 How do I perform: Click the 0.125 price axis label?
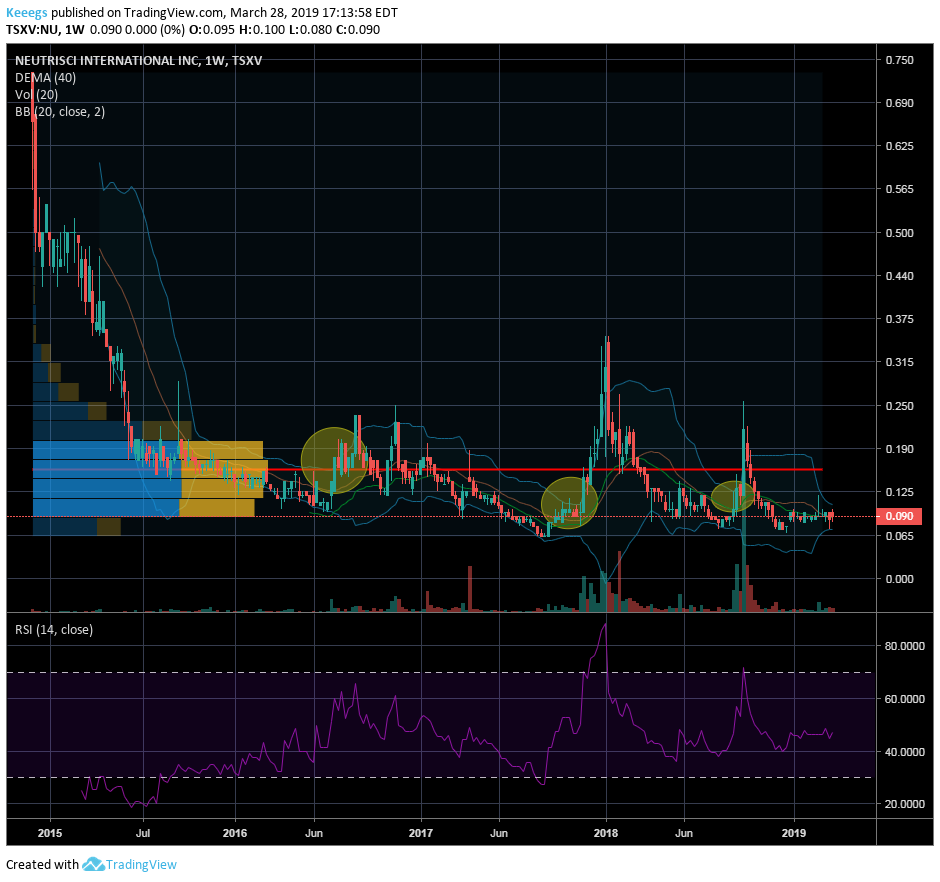[899, 492]
